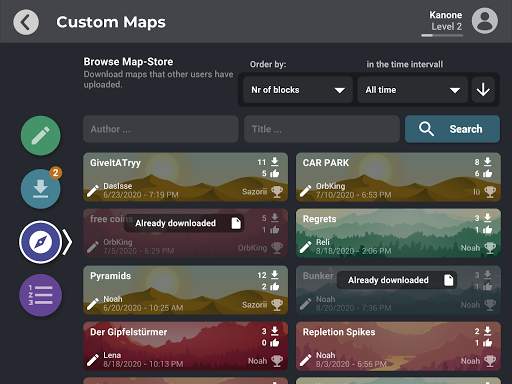Click trophy icon on CAR PARK card
The image size is (512, 384).
tap(490, 192)
